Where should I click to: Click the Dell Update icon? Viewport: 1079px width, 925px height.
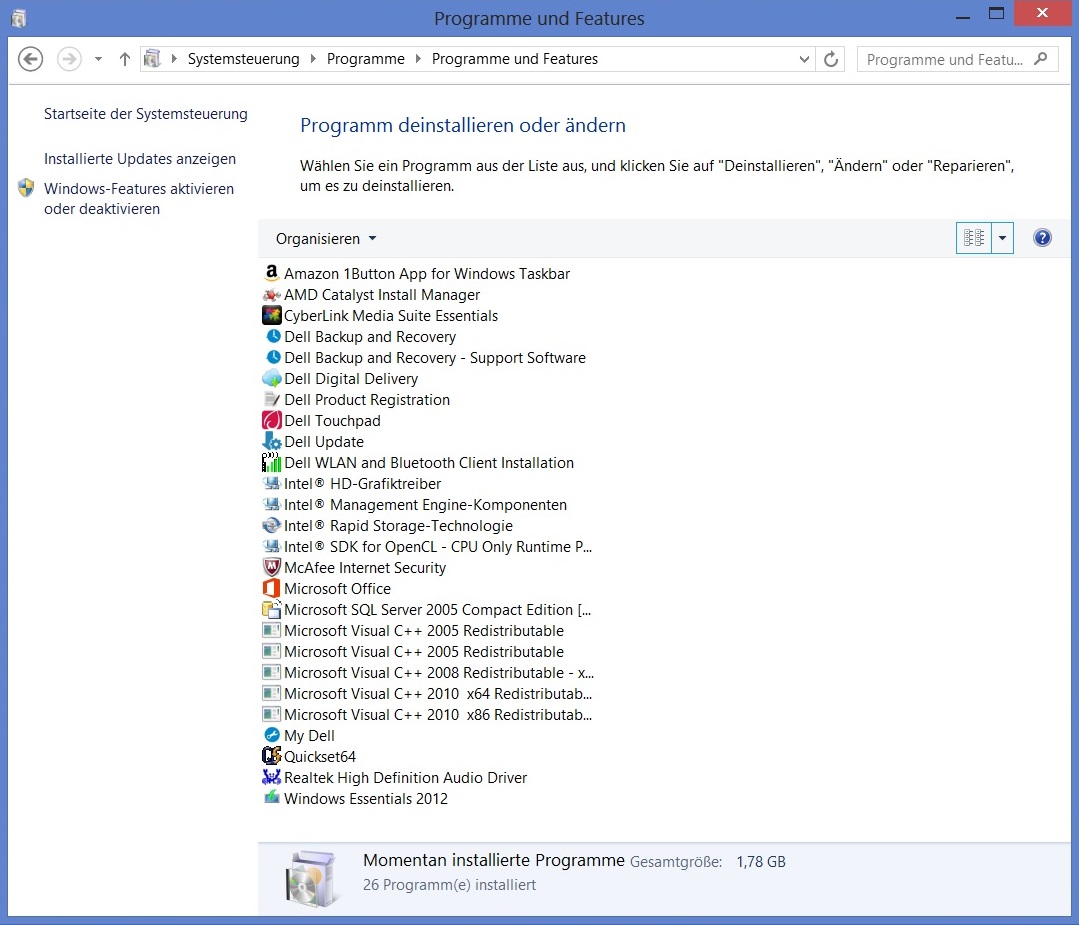pyautogui.click(x=272, y=441)
